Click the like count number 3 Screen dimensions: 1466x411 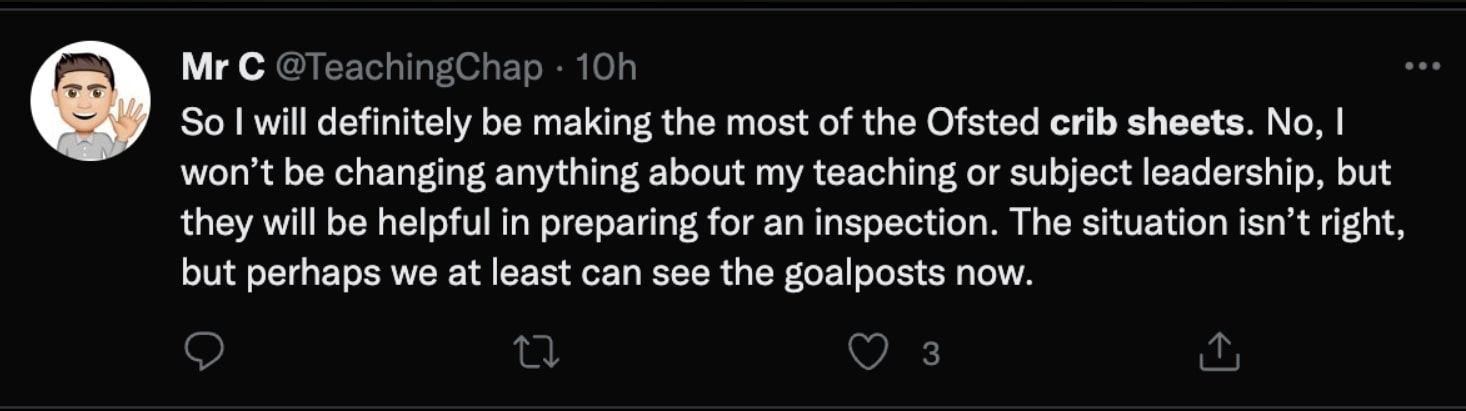930,352
